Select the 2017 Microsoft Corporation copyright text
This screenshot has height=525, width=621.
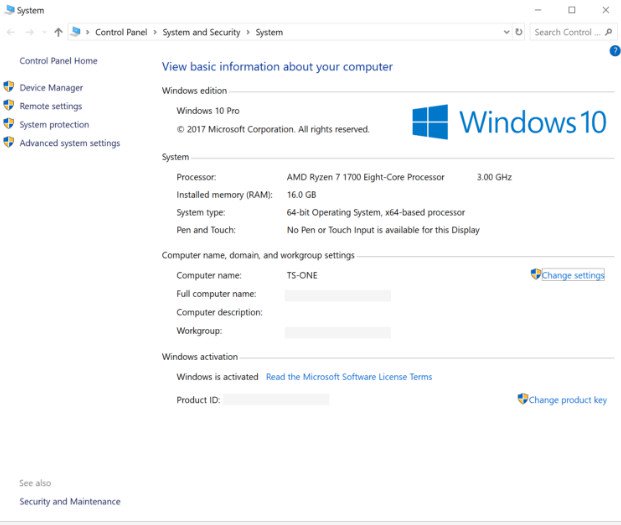coord(273,129)
